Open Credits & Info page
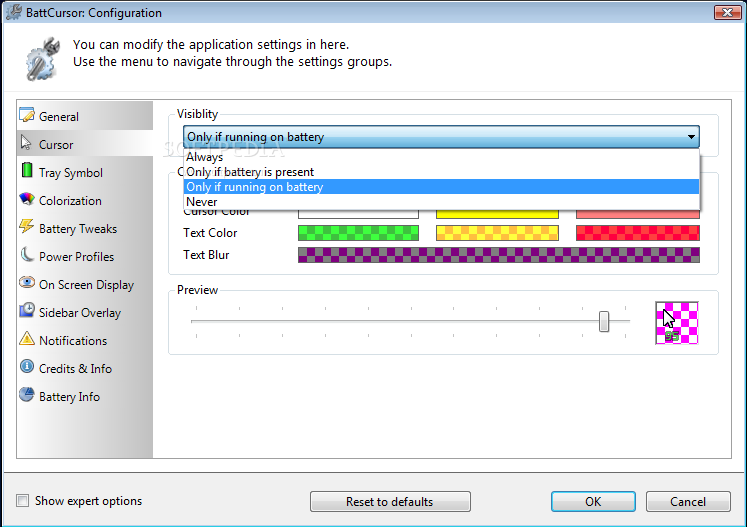Image resolution: width=747 pixels, height=527 pixels. 86,368
